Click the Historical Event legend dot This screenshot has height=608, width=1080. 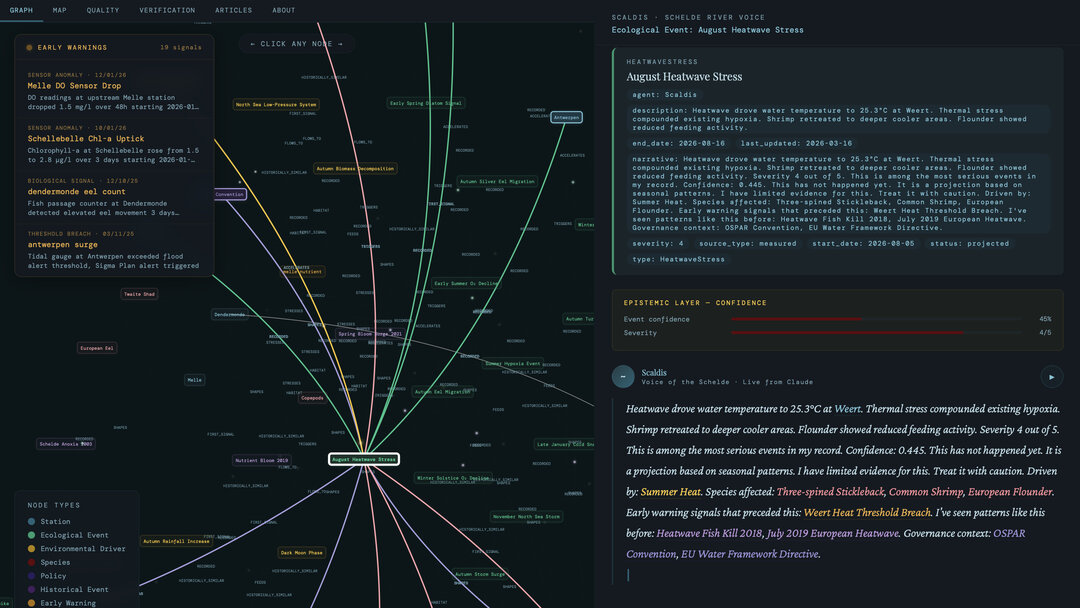click(x=31, y=589)
